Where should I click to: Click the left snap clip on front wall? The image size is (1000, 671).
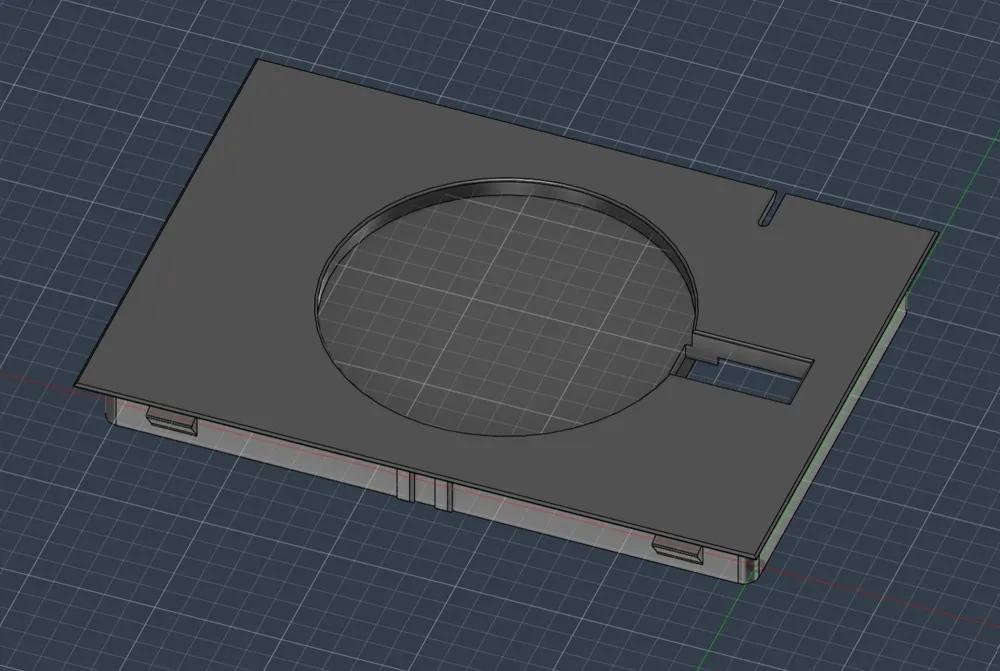tap(172, 420)
